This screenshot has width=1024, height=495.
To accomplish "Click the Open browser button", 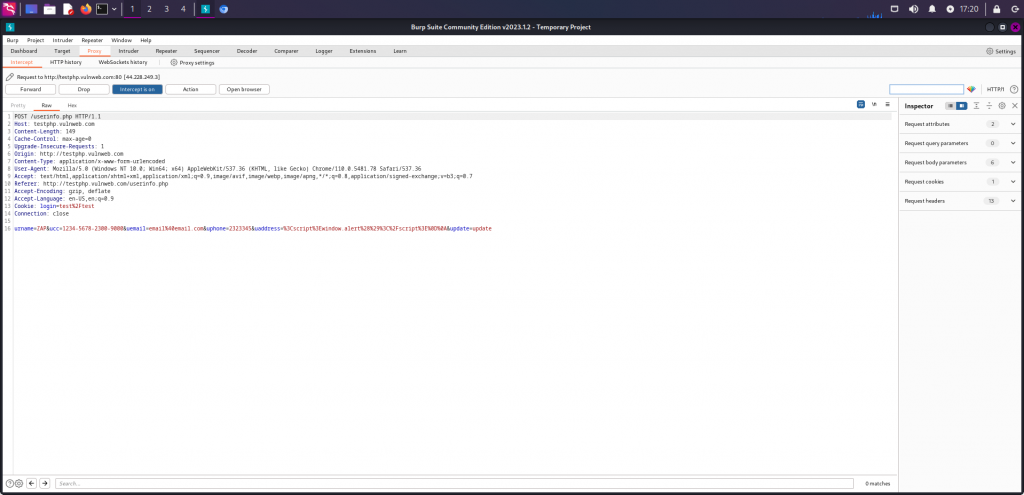I will (244, 89).
